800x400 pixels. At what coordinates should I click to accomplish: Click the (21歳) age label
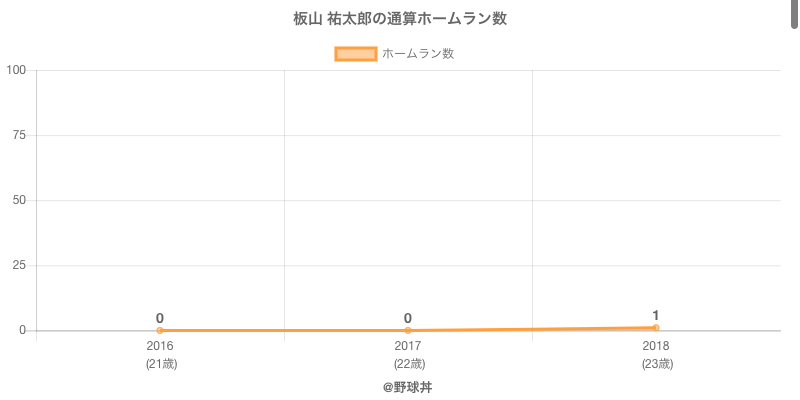[x=160, y=364]
